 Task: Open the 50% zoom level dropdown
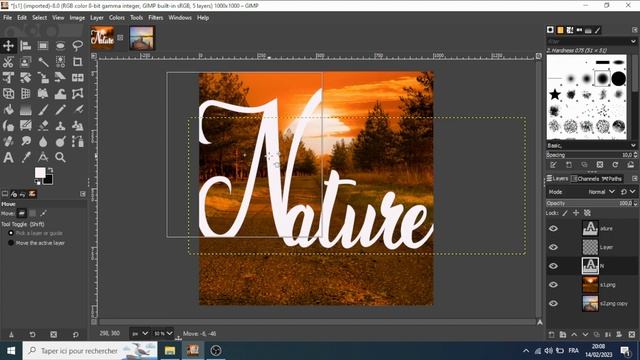[163, 333]
